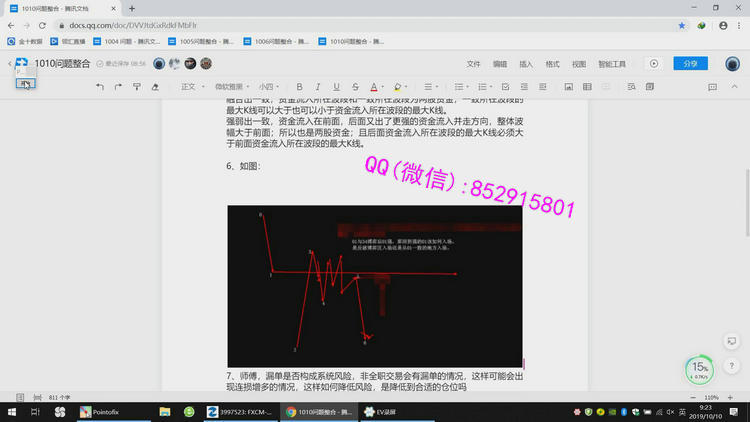Click the blue 分享 share button

(690, 63)
